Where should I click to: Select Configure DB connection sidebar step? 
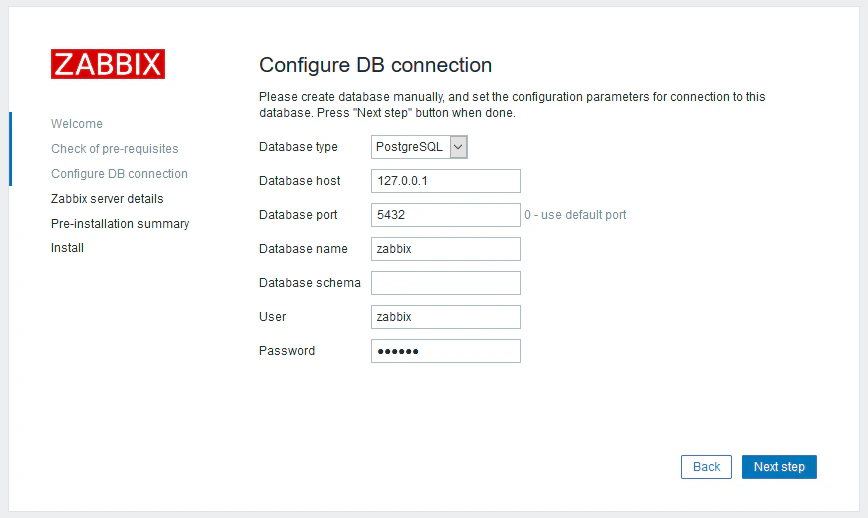click(119, 174)
